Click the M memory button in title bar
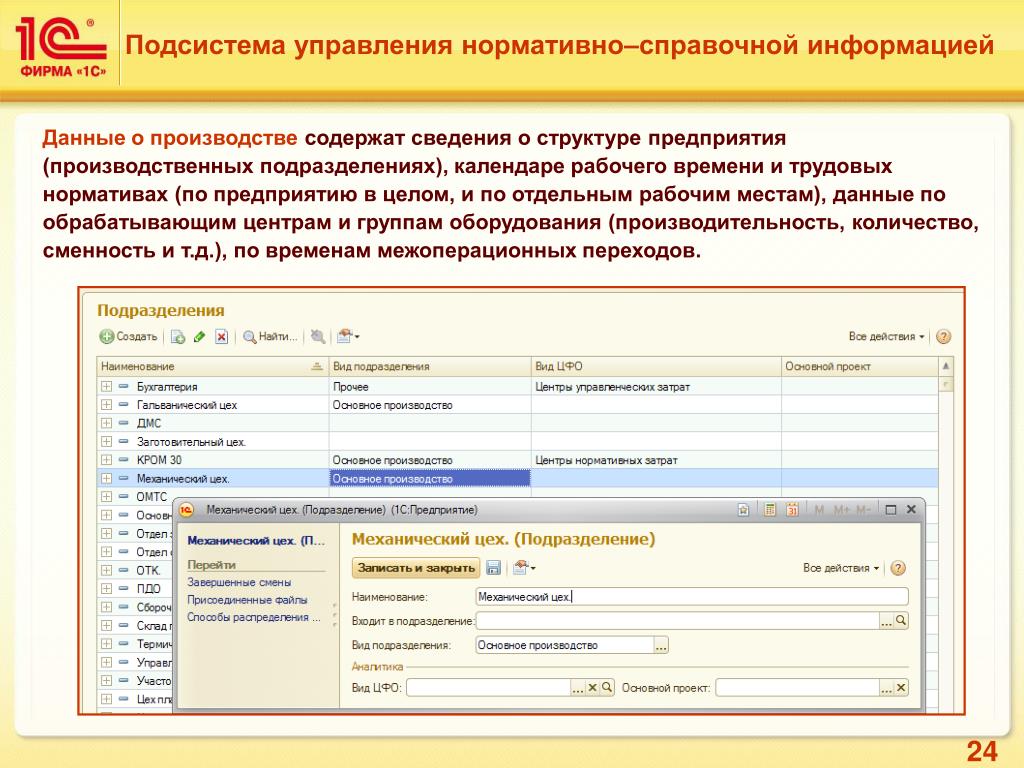This screenshot has height=768, width=1024. point(819,510)
